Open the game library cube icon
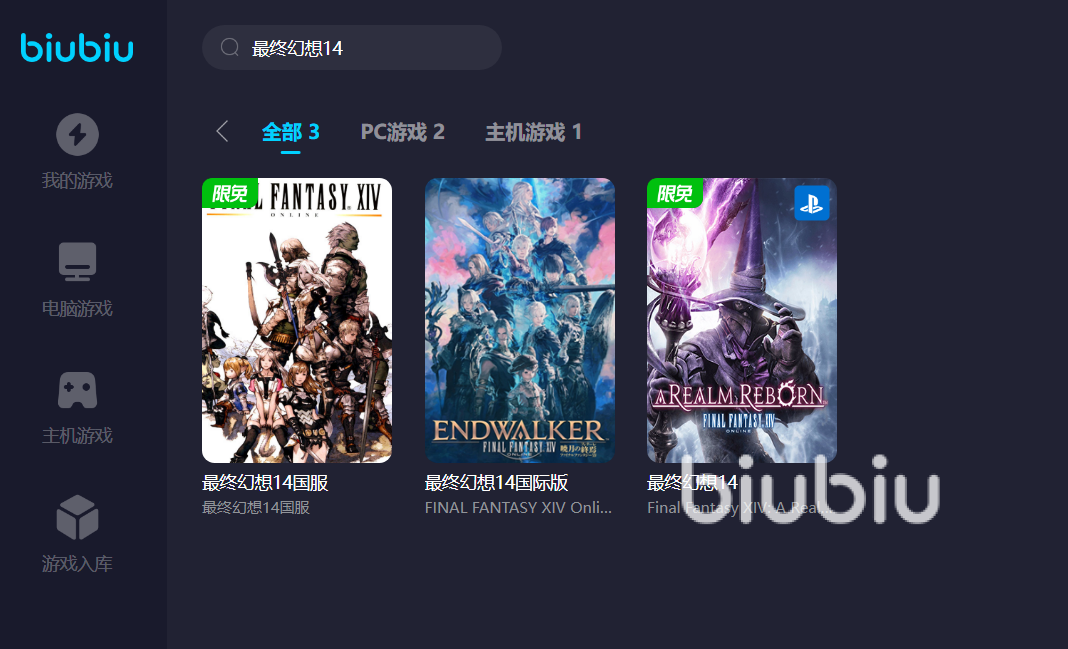 pyautogui.click(x=77, y=517)
